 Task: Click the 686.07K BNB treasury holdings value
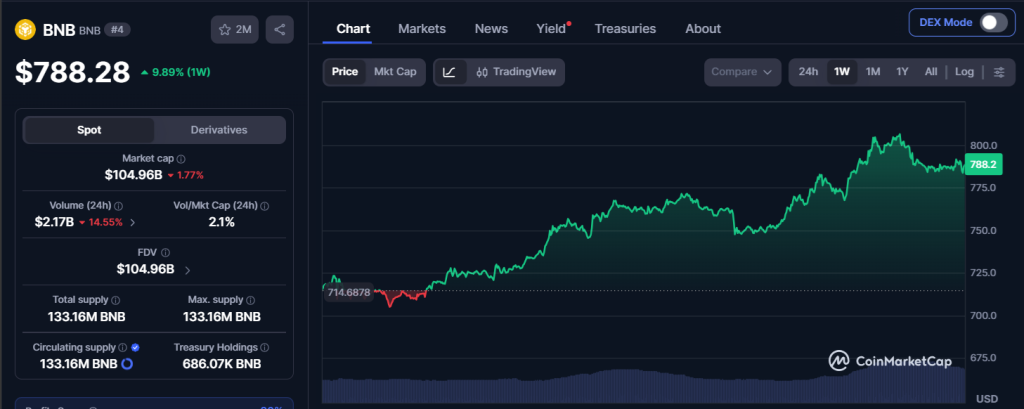221,364
